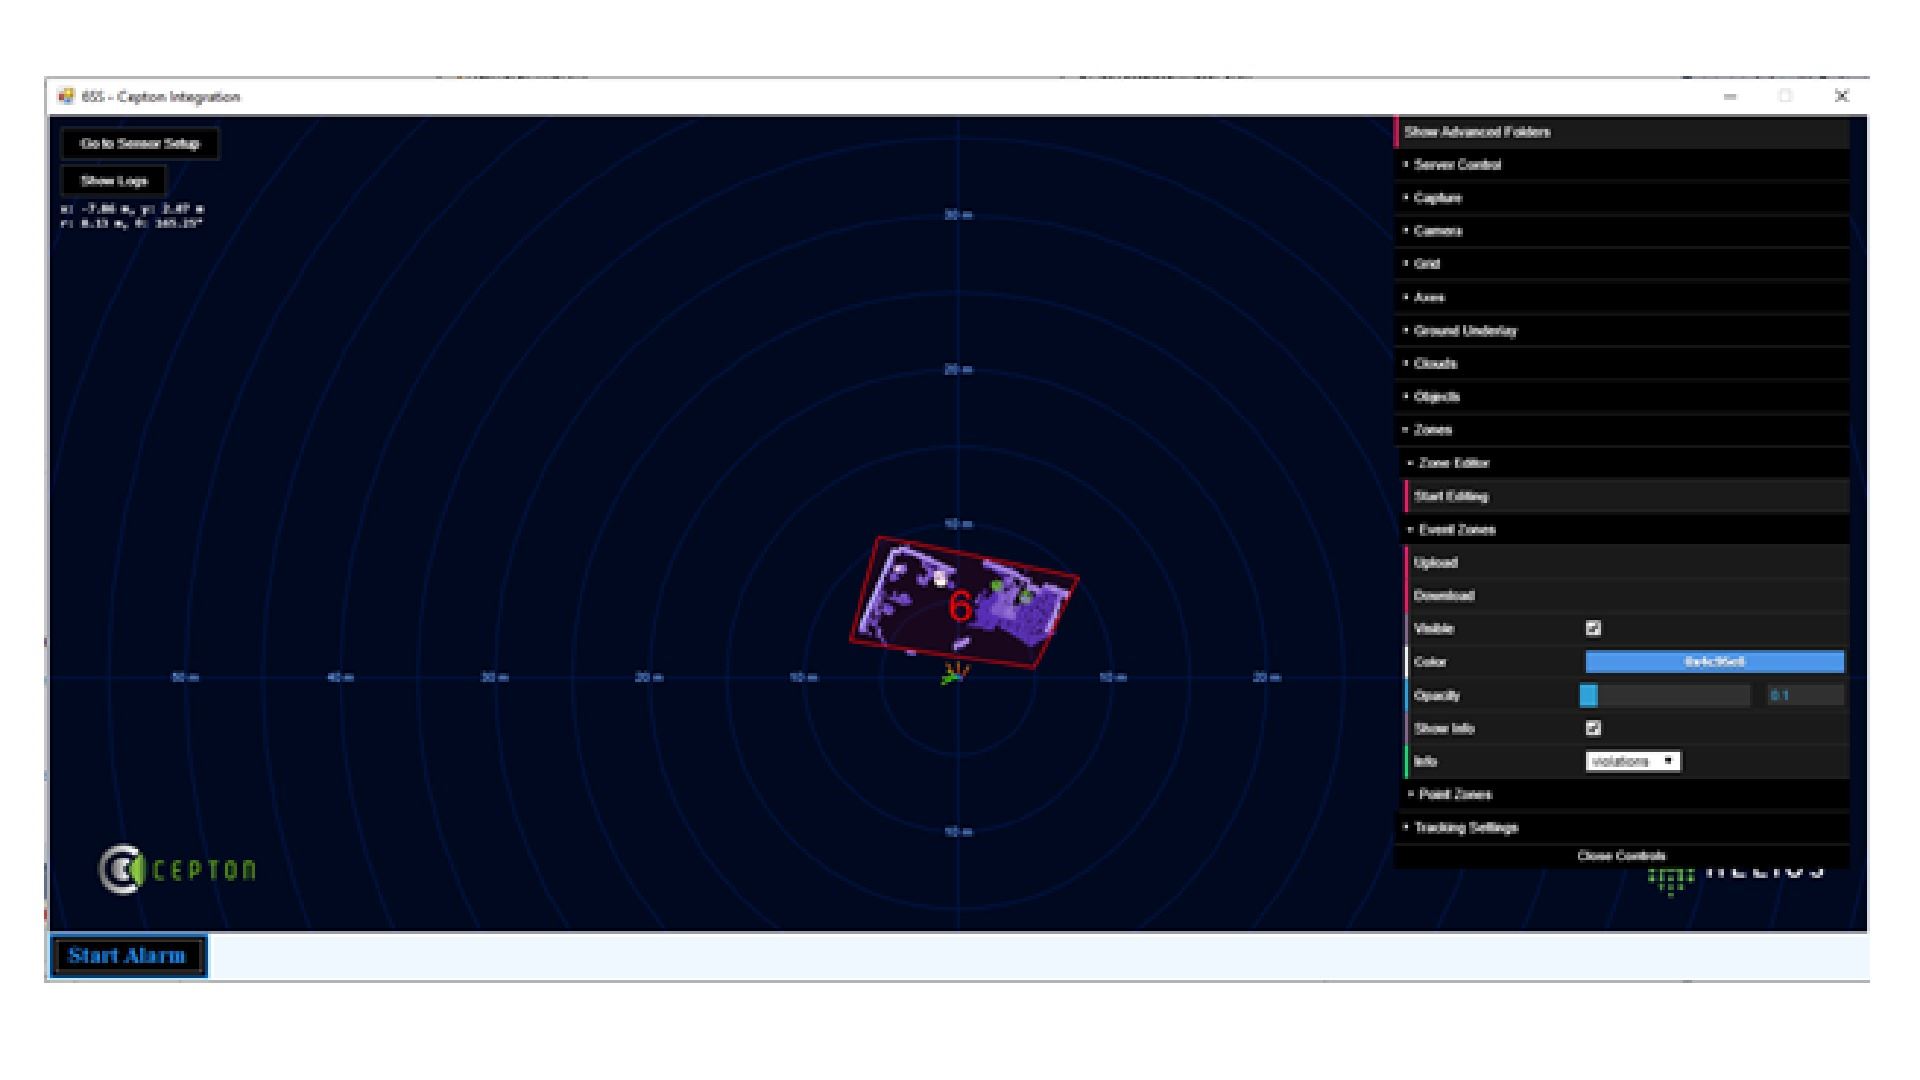Open Go to Sensor Setup
The height and width of the screenshot is (1080, 1920).
139,143
